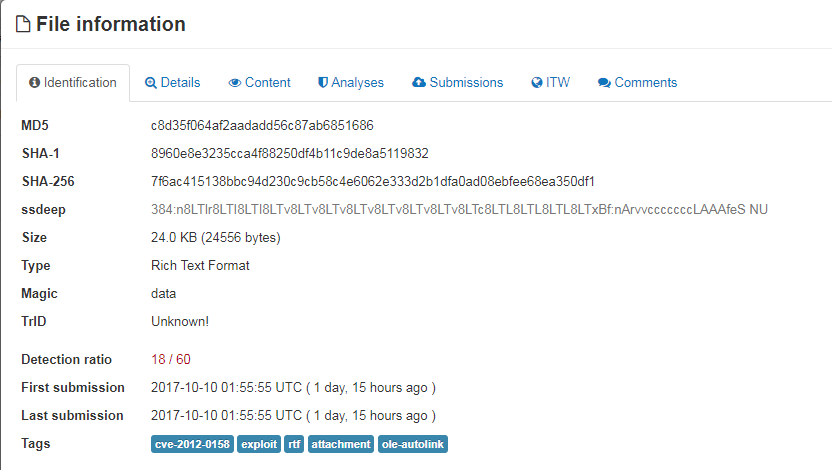Click the exploit tag
The width and height of the screenshot is (832, 470).
259,444
